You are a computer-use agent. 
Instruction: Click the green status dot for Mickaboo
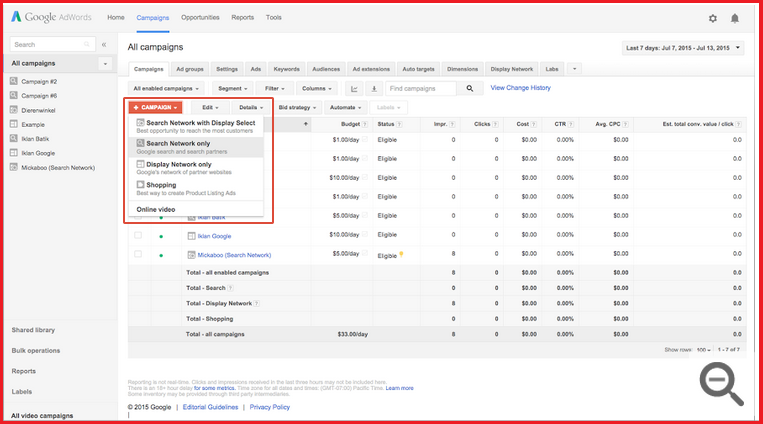point(161,255)
